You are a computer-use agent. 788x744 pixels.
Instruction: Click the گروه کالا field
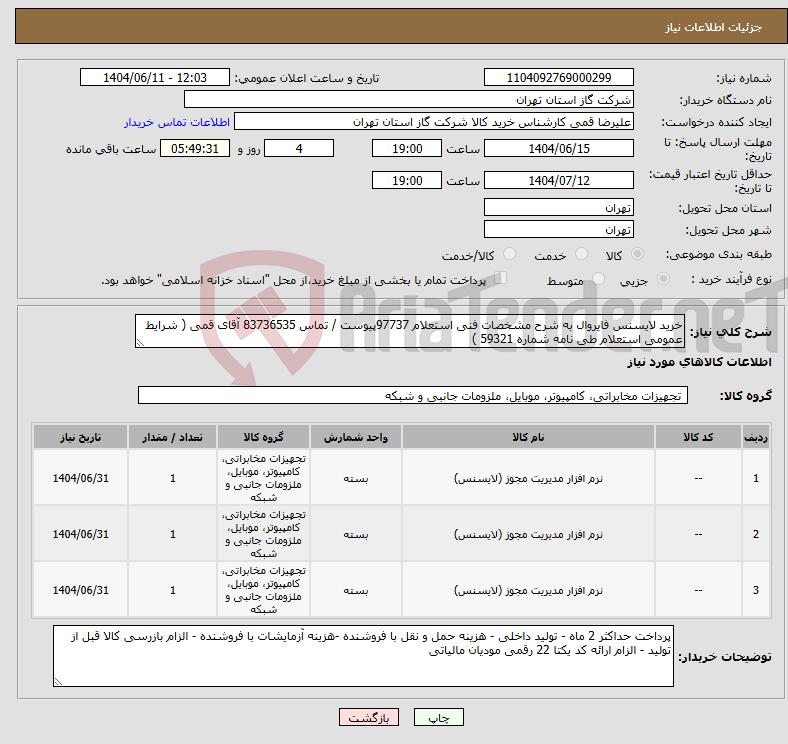(411, 396)
